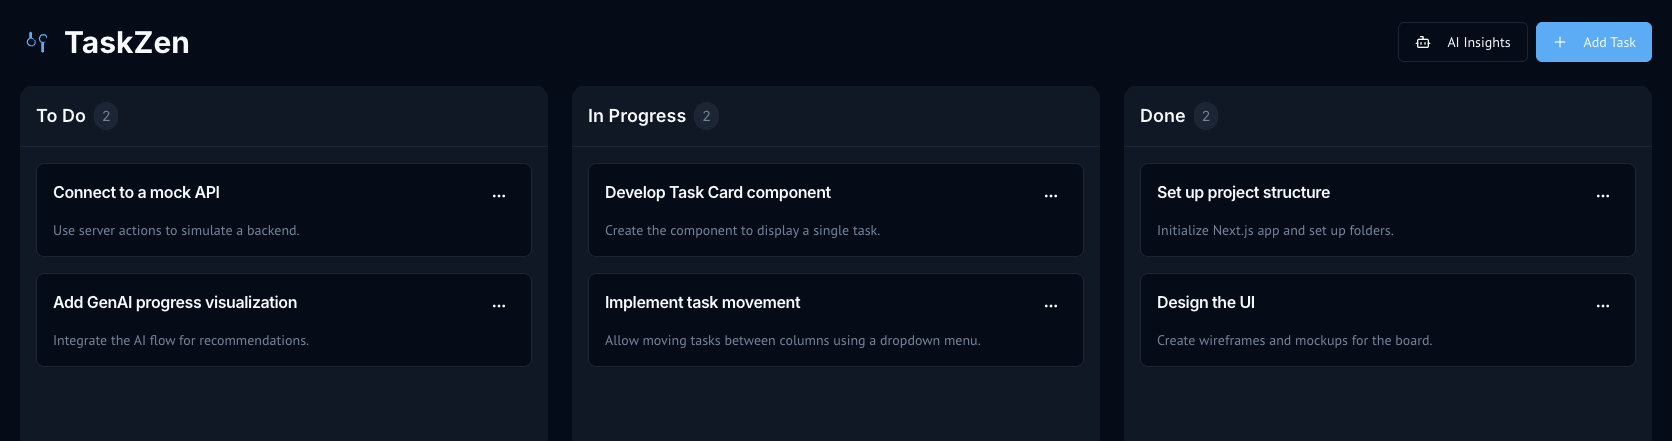Click the TaskZen logo icon

click(x=37, y=42)
